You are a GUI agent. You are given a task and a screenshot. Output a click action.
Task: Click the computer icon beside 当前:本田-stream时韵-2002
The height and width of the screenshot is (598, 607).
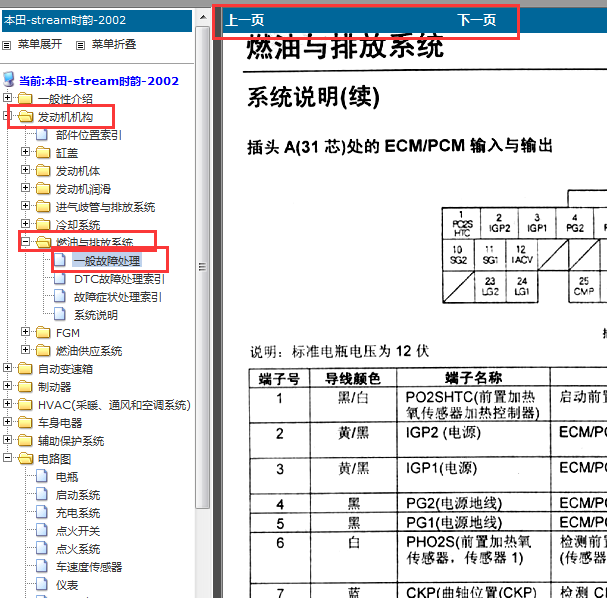[9, 79]
